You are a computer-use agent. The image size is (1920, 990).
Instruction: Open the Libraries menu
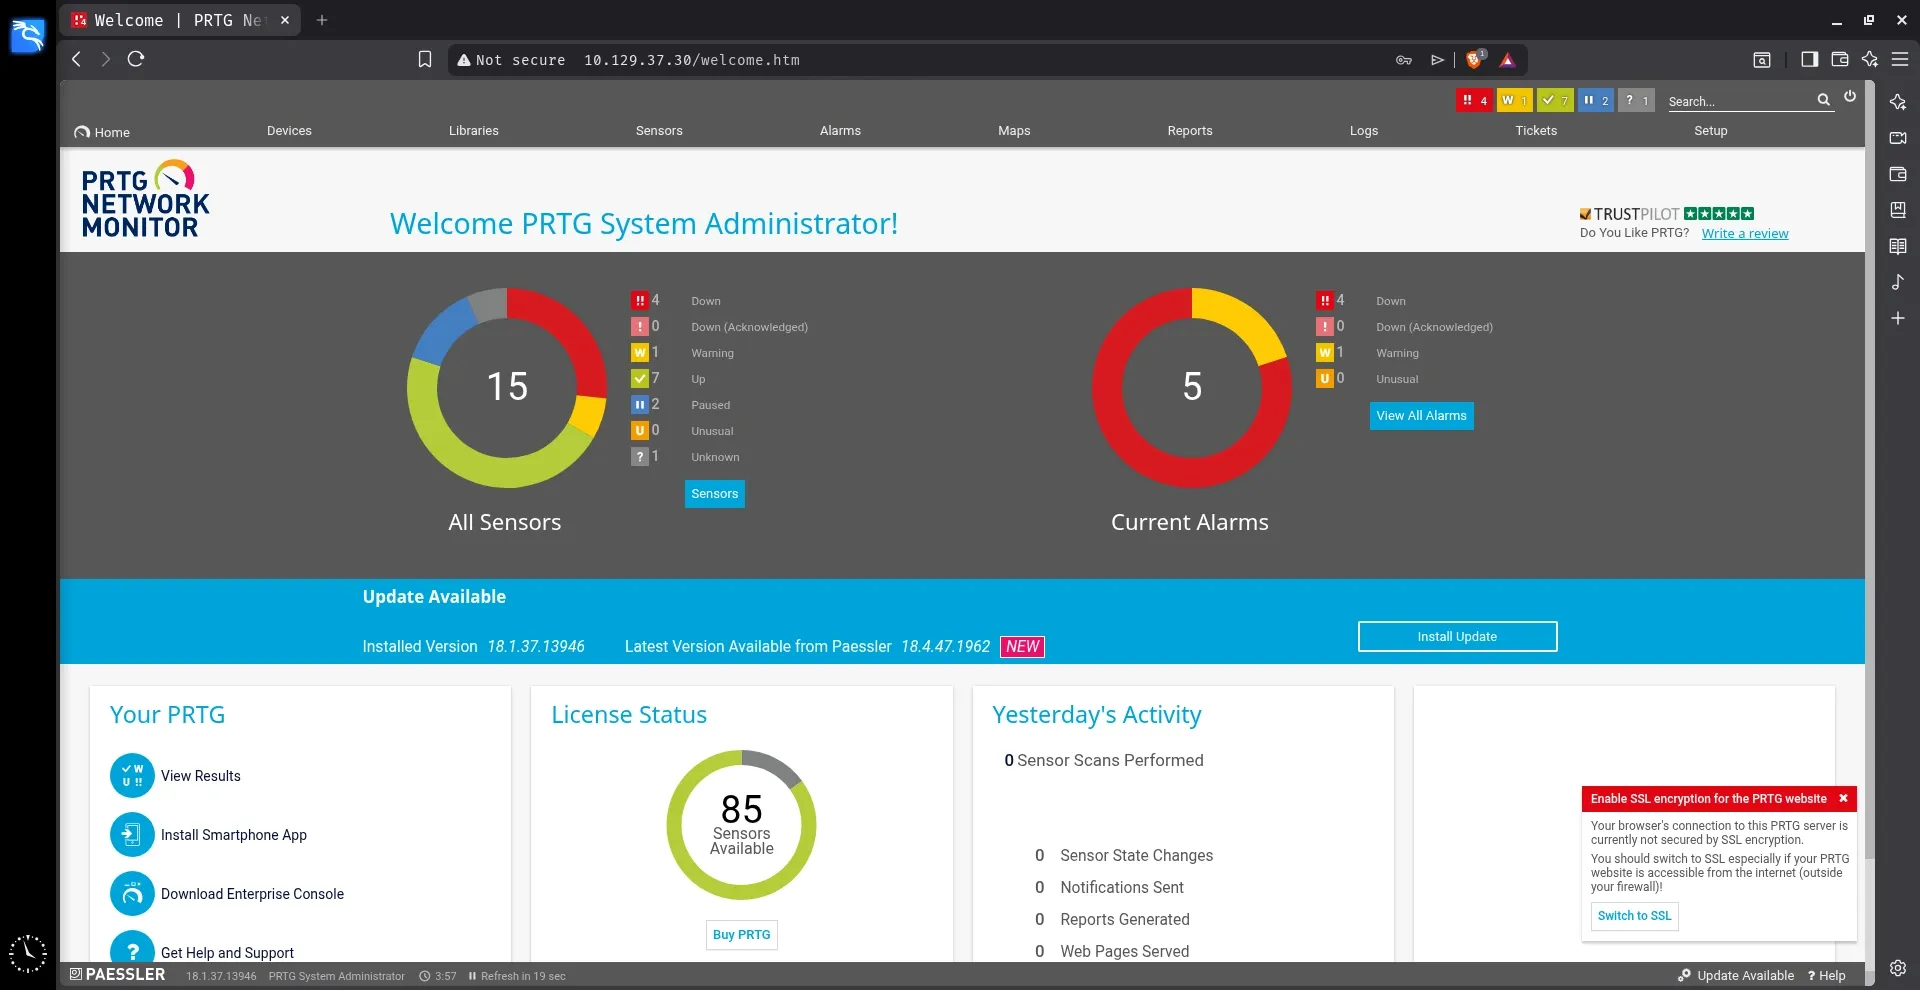474,131
